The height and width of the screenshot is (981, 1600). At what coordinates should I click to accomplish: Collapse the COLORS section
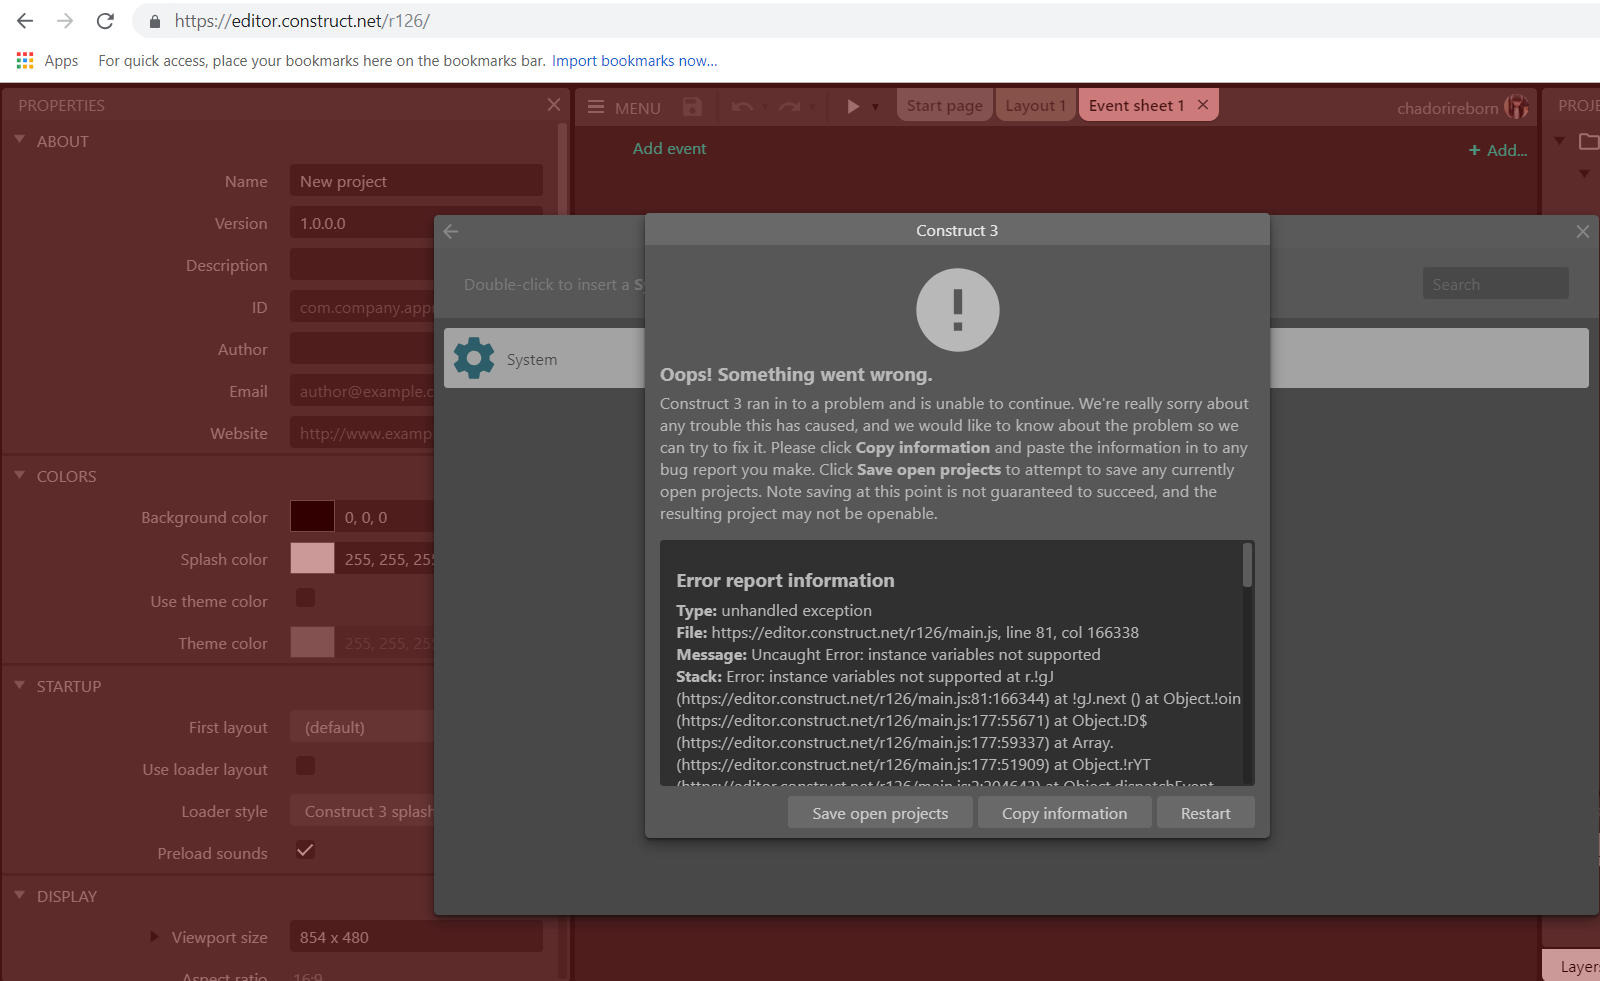(x=18, y=475)
